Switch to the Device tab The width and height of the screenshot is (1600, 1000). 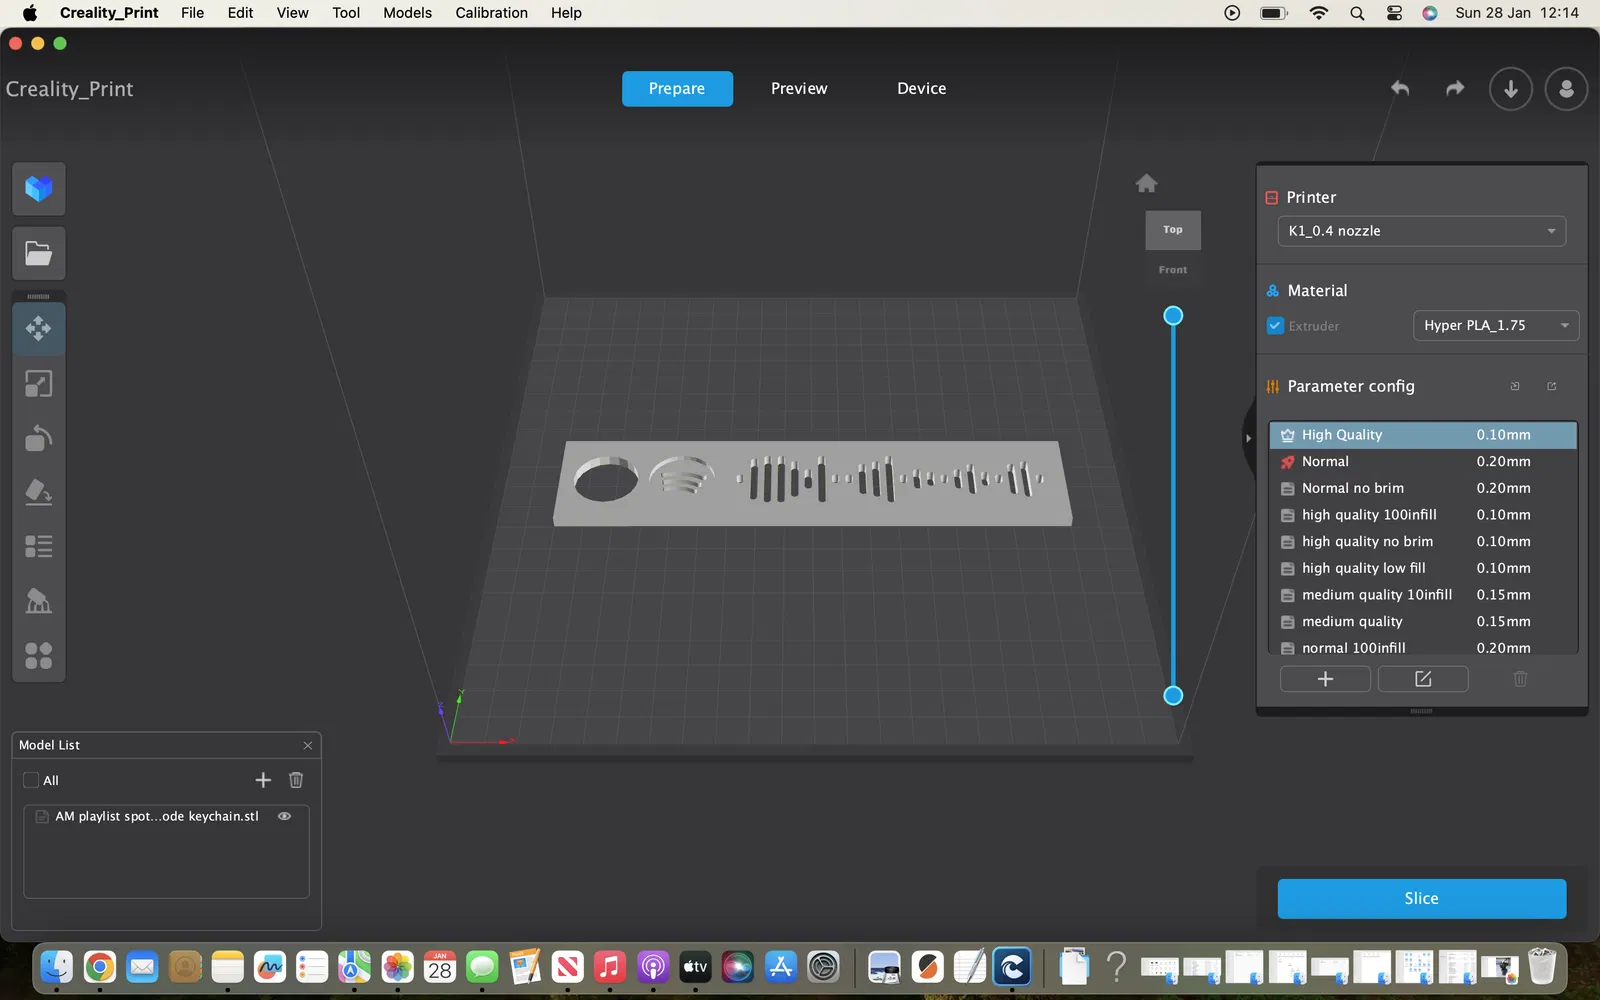[x=921, y=88]
